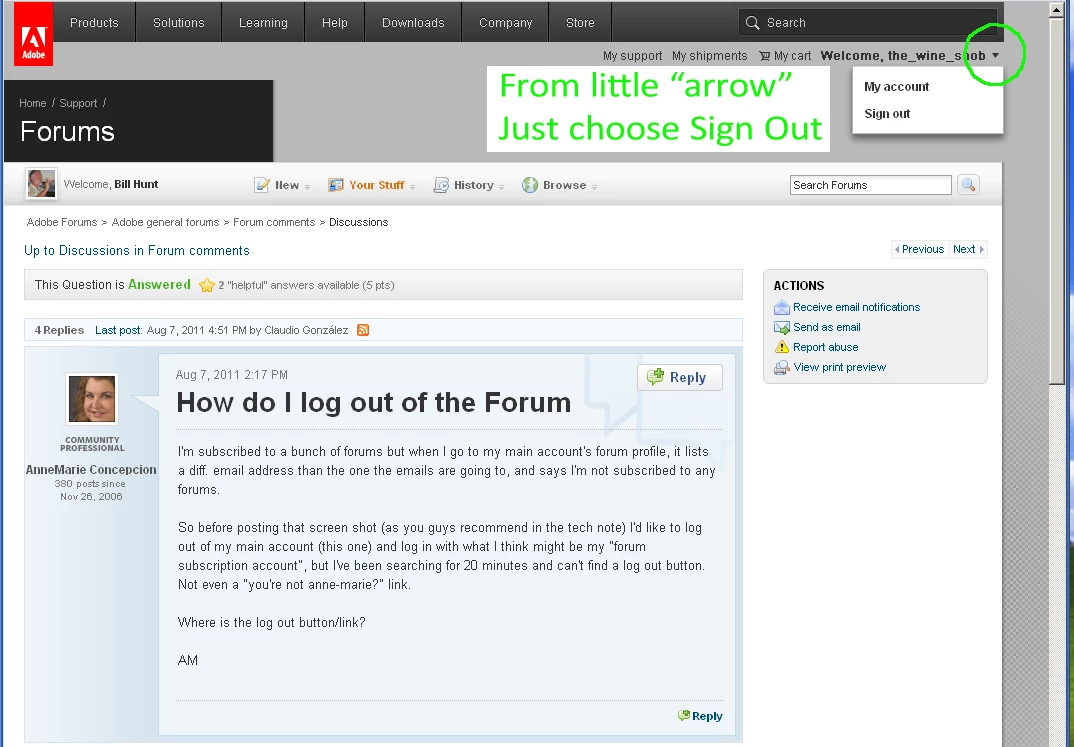Click the Support breadcrumb link
The image size is (1074, 747).
(x=78, y=103)
